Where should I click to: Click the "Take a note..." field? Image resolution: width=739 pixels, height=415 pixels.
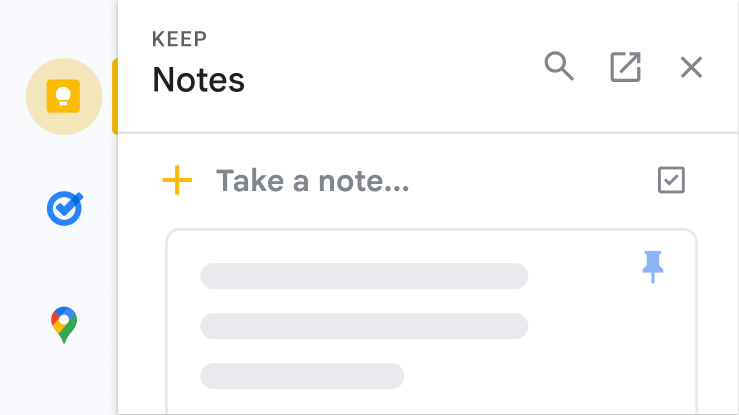click(313, 181)
